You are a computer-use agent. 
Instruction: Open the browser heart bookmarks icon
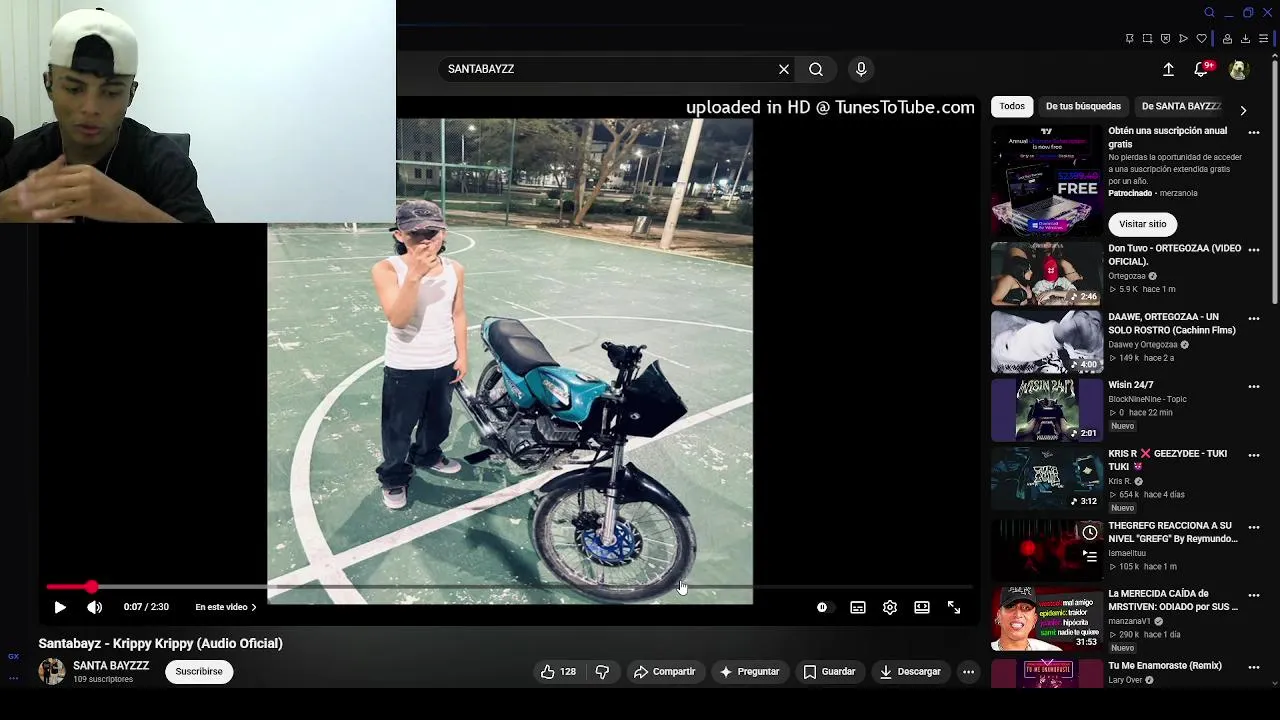pos(1202,39)
